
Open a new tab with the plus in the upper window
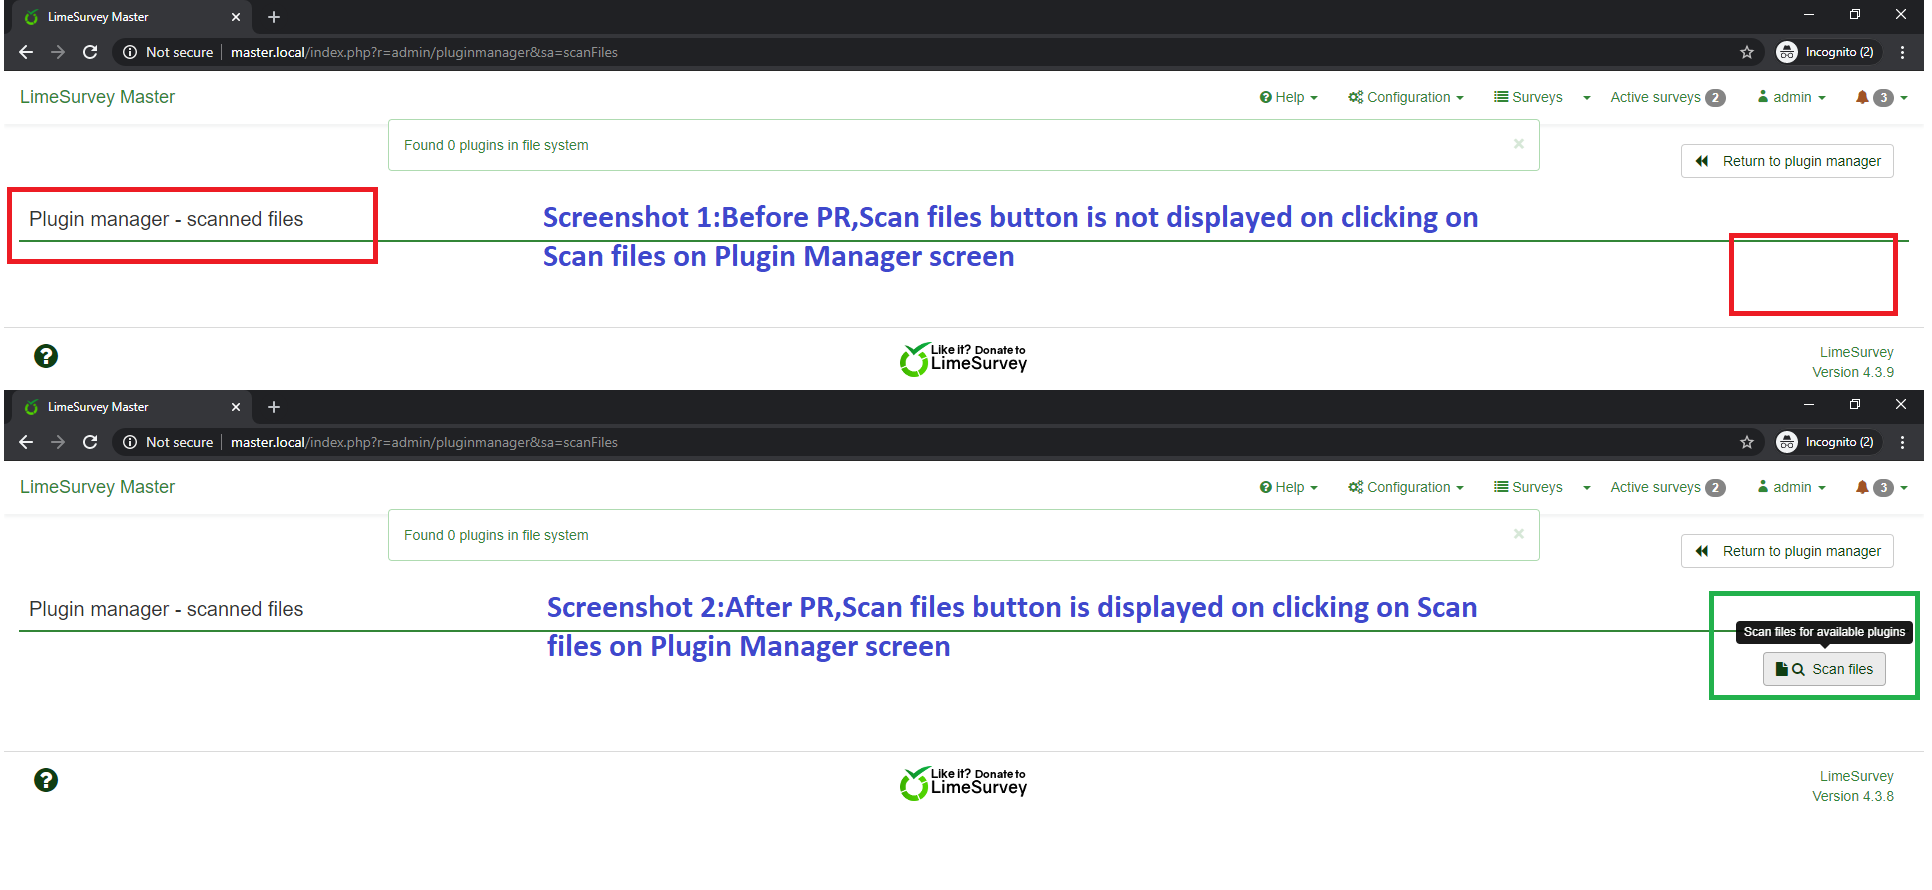click(x=274, y=17)
